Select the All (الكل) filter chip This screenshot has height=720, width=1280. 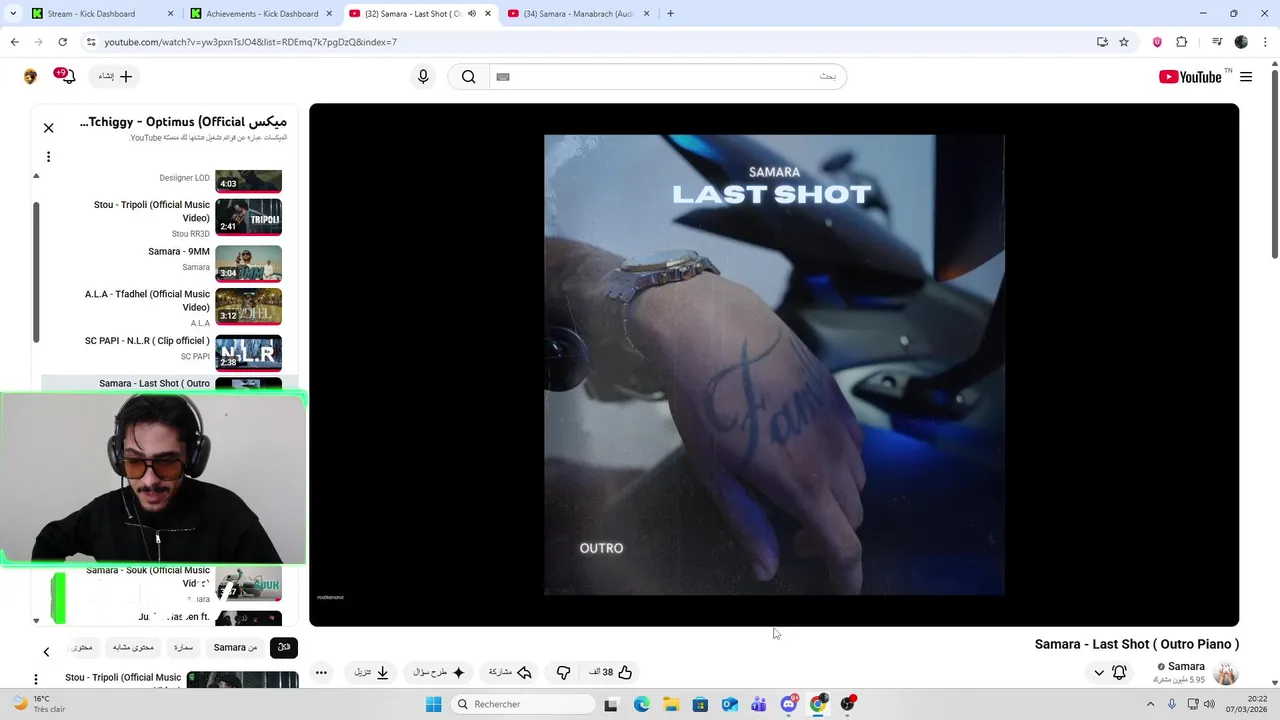tap(284, 647)
